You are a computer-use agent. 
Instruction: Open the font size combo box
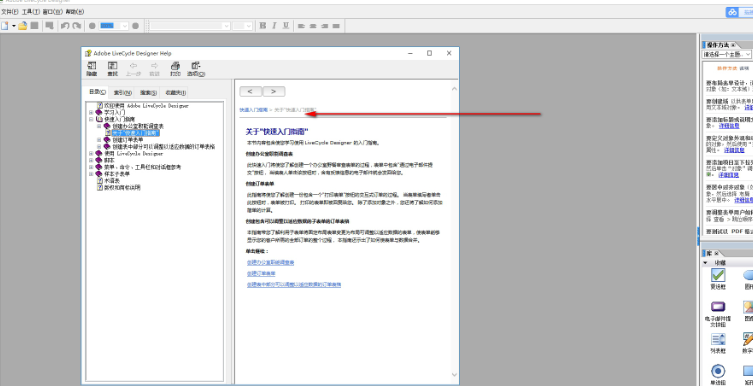[x=243, y=26]
